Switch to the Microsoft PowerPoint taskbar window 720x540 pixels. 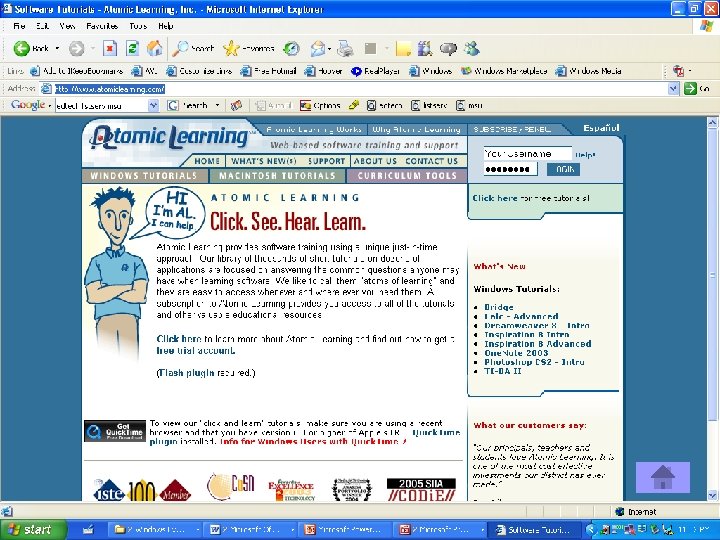point(345,530)
